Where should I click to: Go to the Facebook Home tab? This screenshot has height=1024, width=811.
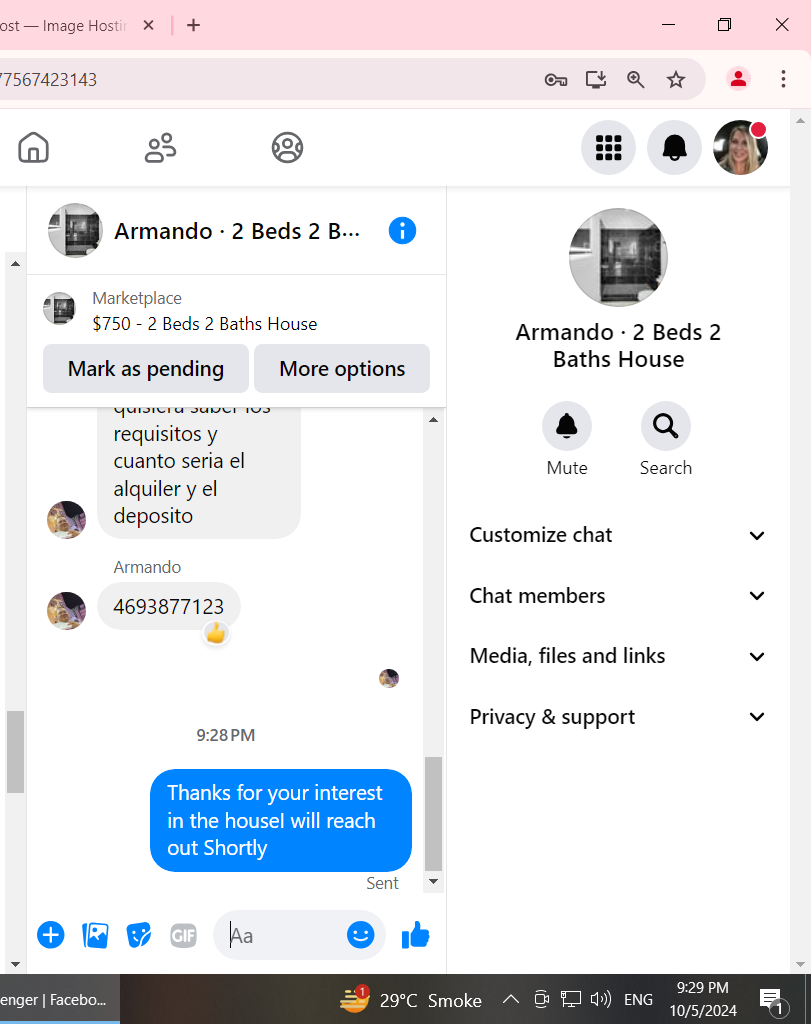33,148
